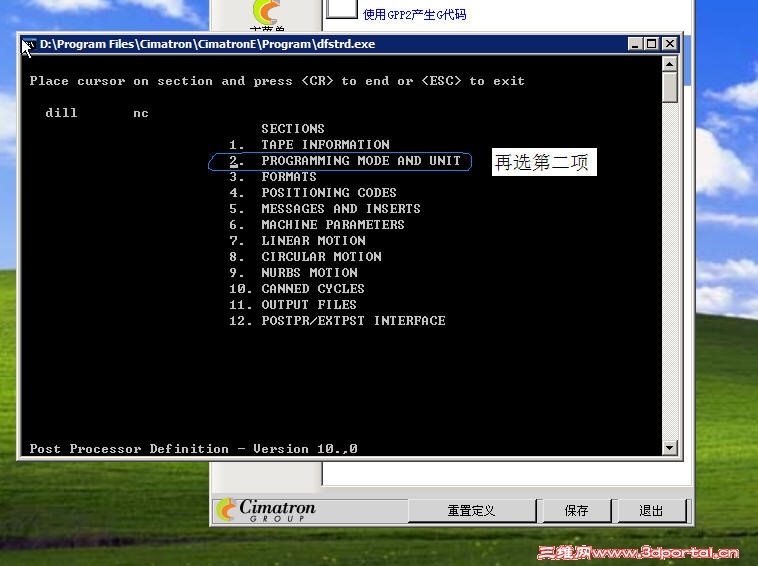Select section 8 CIRCULAR MOTION

(305, 256)
